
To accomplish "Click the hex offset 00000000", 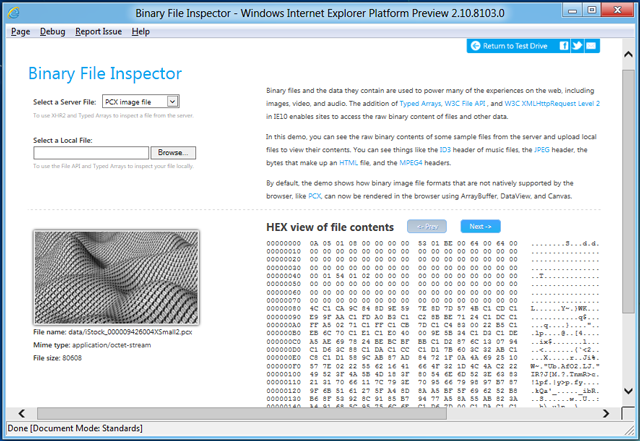I will tap(284, 243).
